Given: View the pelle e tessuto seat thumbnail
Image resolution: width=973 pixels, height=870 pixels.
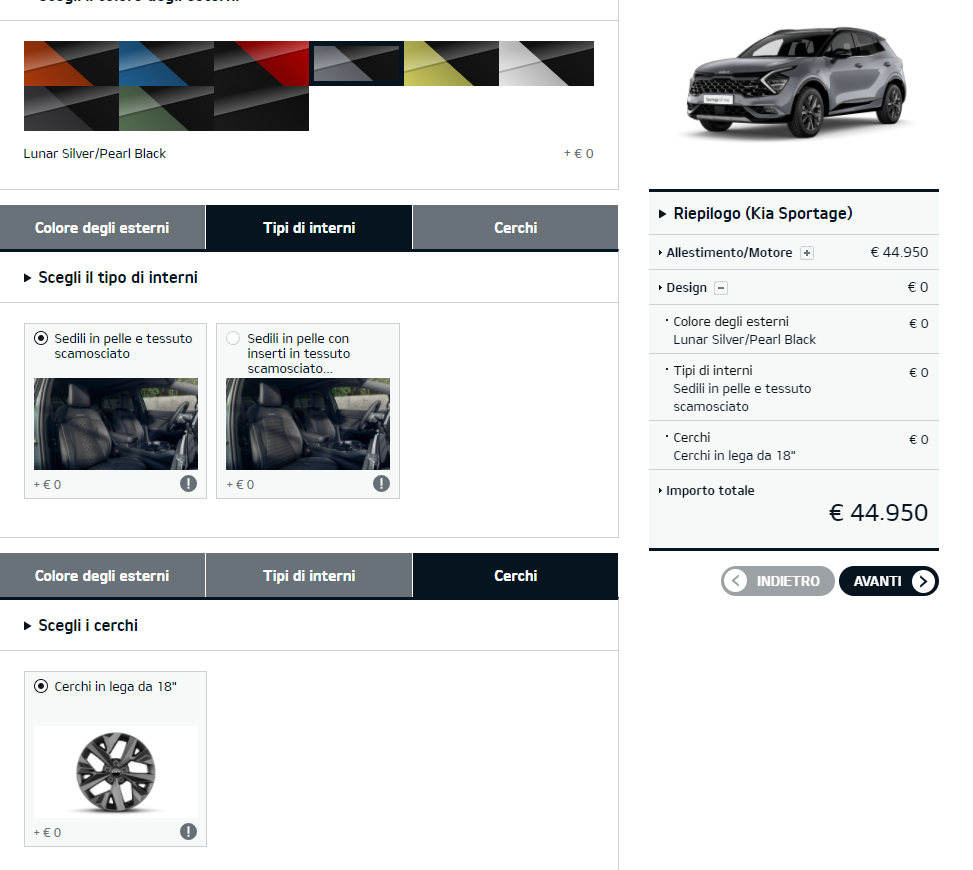Looking at the screenshot, I should point(116,424).
